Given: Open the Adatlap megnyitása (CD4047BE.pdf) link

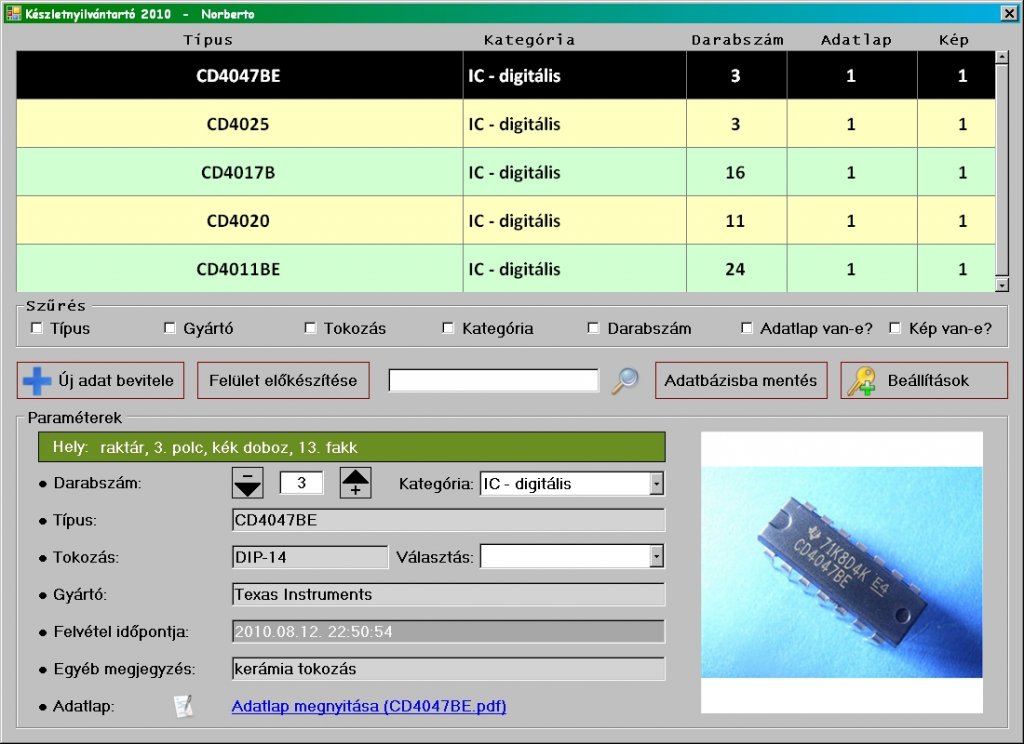Looking at the screenshot, I should tap(369, 706).
